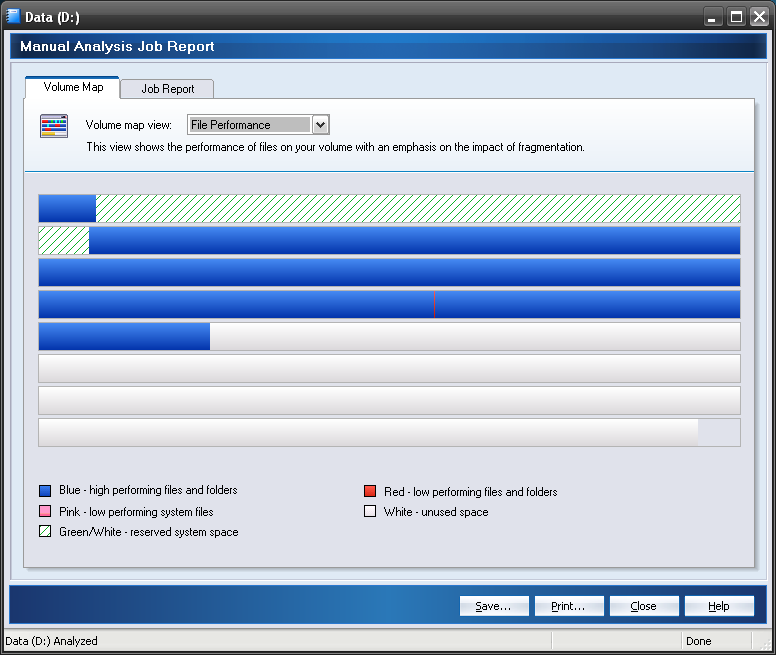Click the view description text about fragmentation
This screenshot has width=776, height=655.
point(336,147)
